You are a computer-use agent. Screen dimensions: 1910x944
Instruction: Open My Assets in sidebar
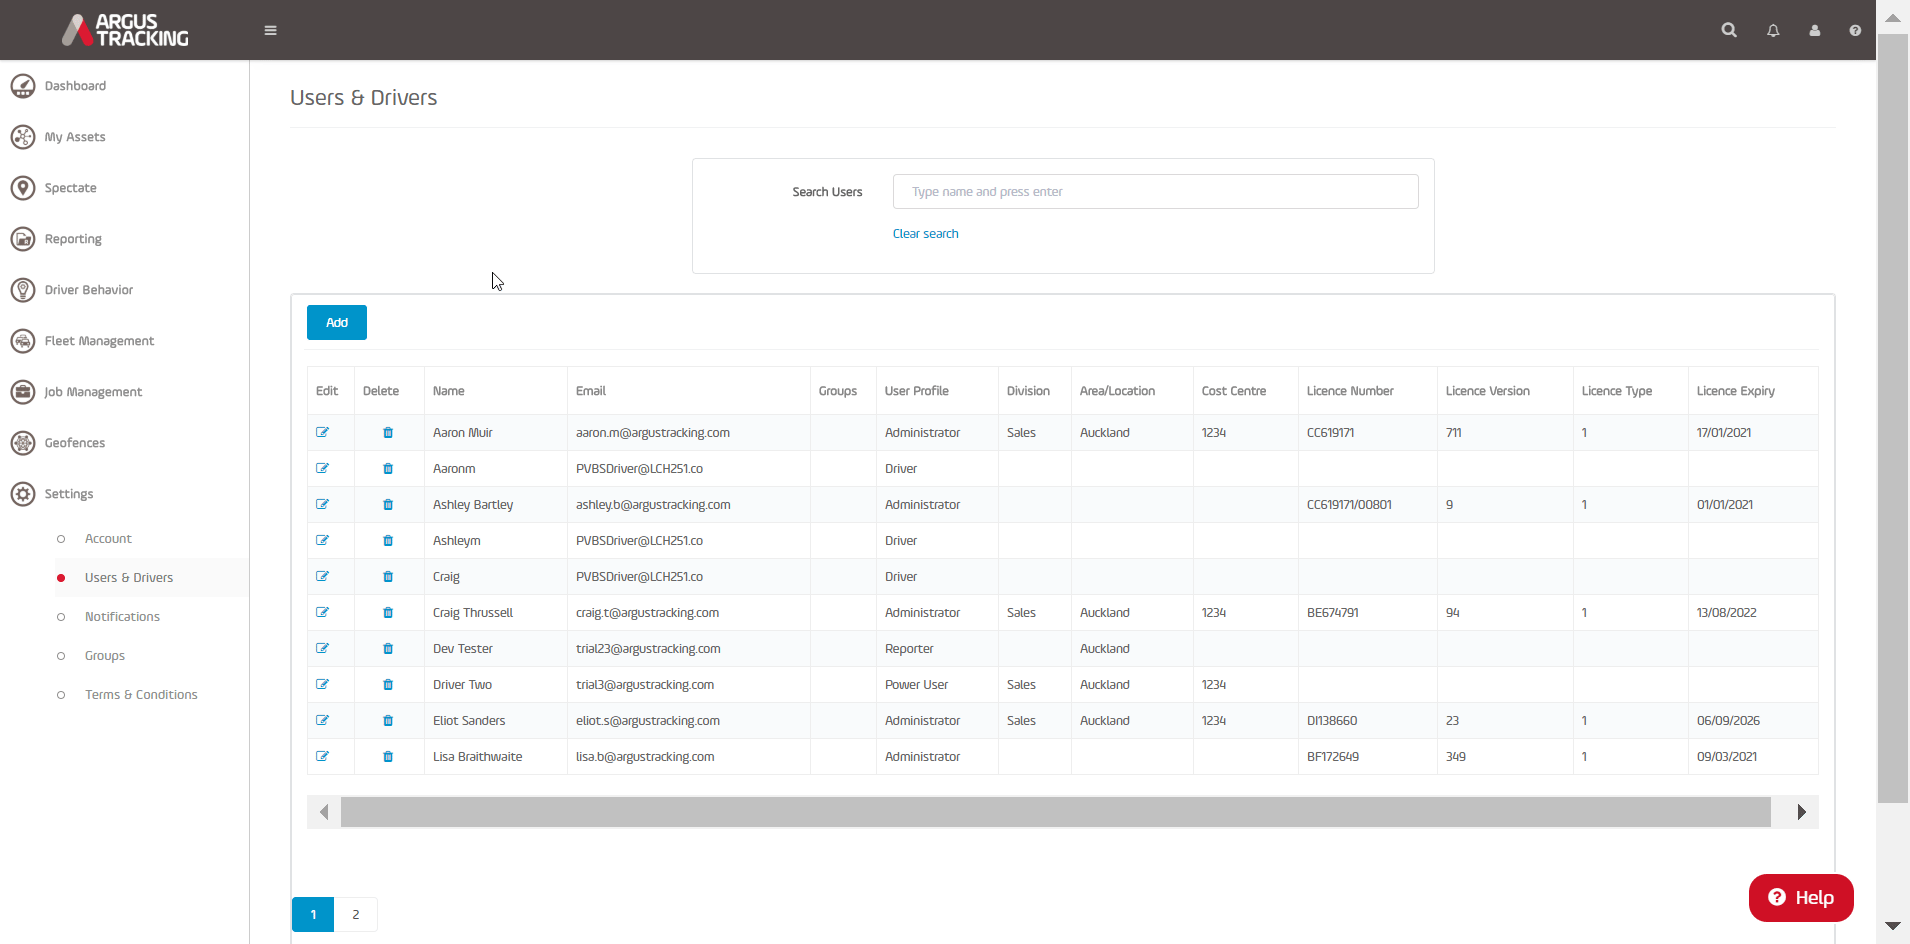pos(74,137)
